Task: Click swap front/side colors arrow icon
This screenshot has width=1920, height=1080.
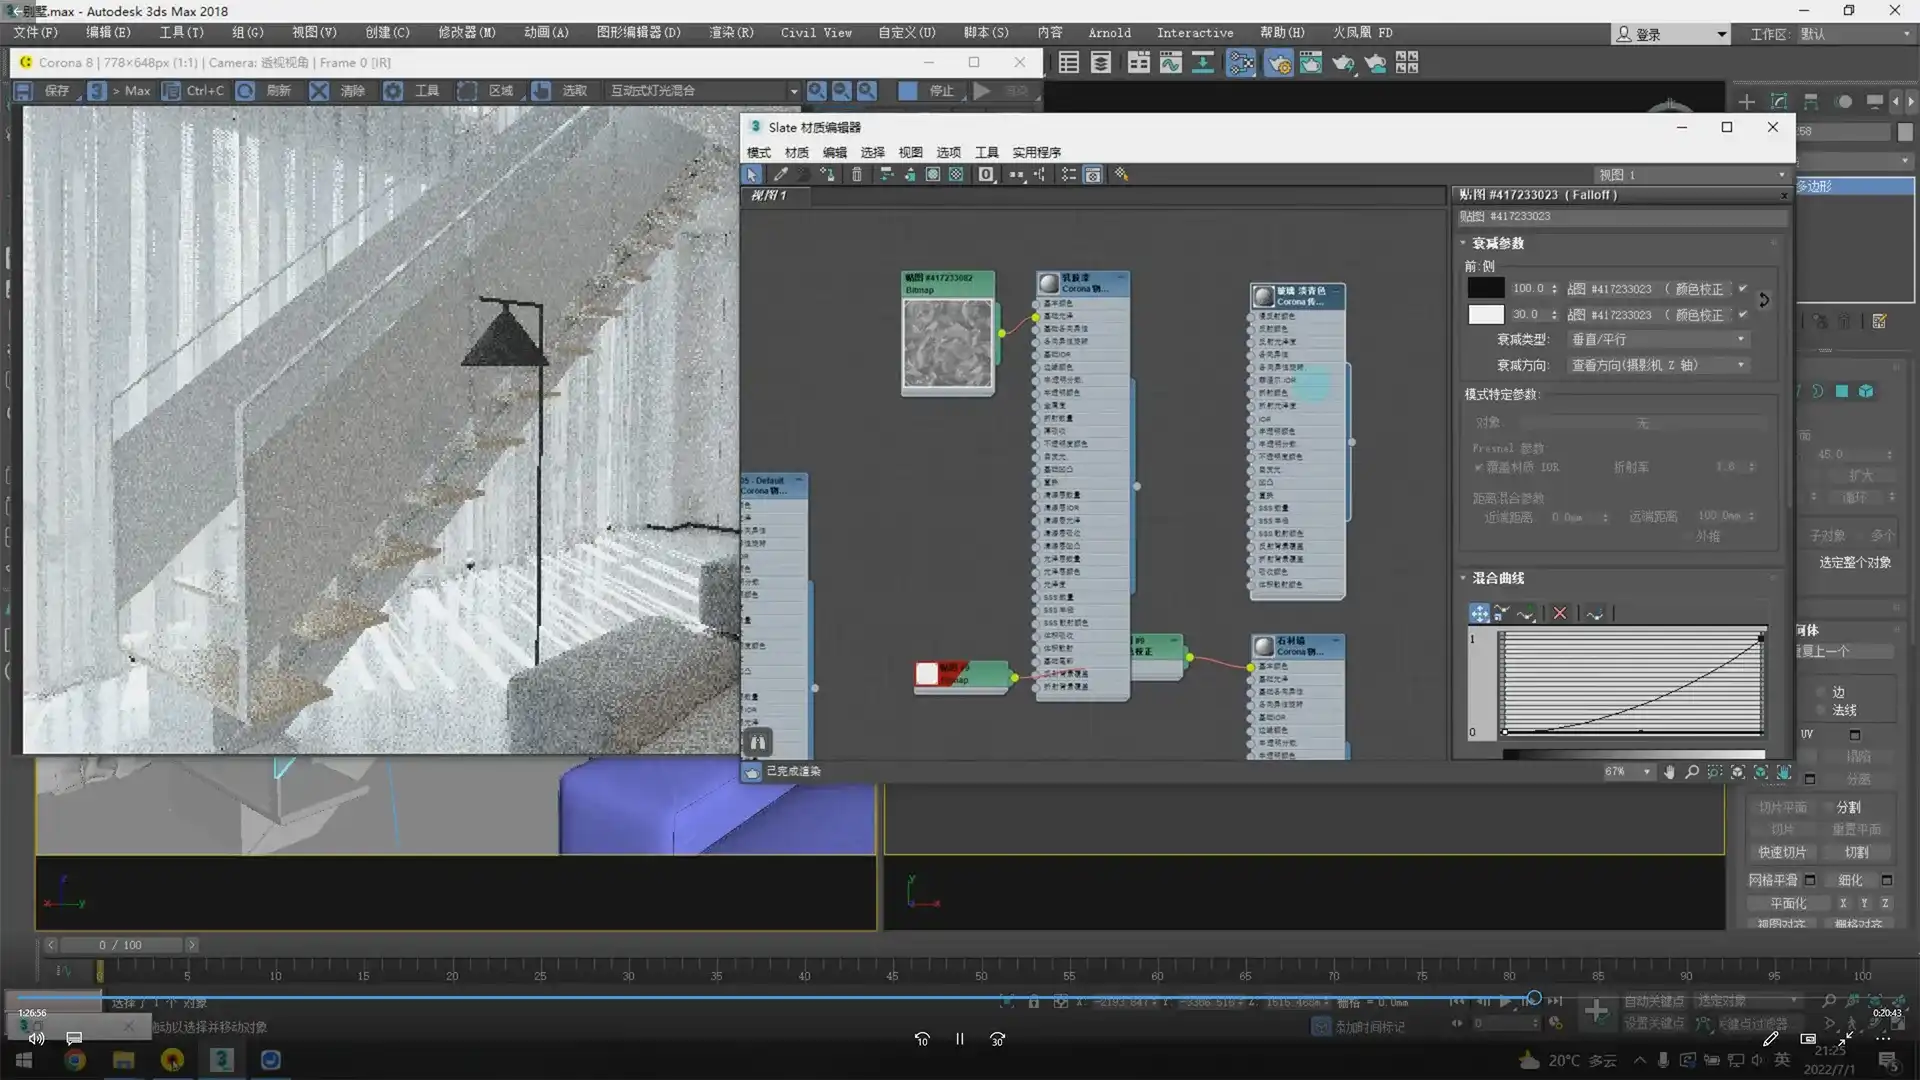Action: 1764,300
